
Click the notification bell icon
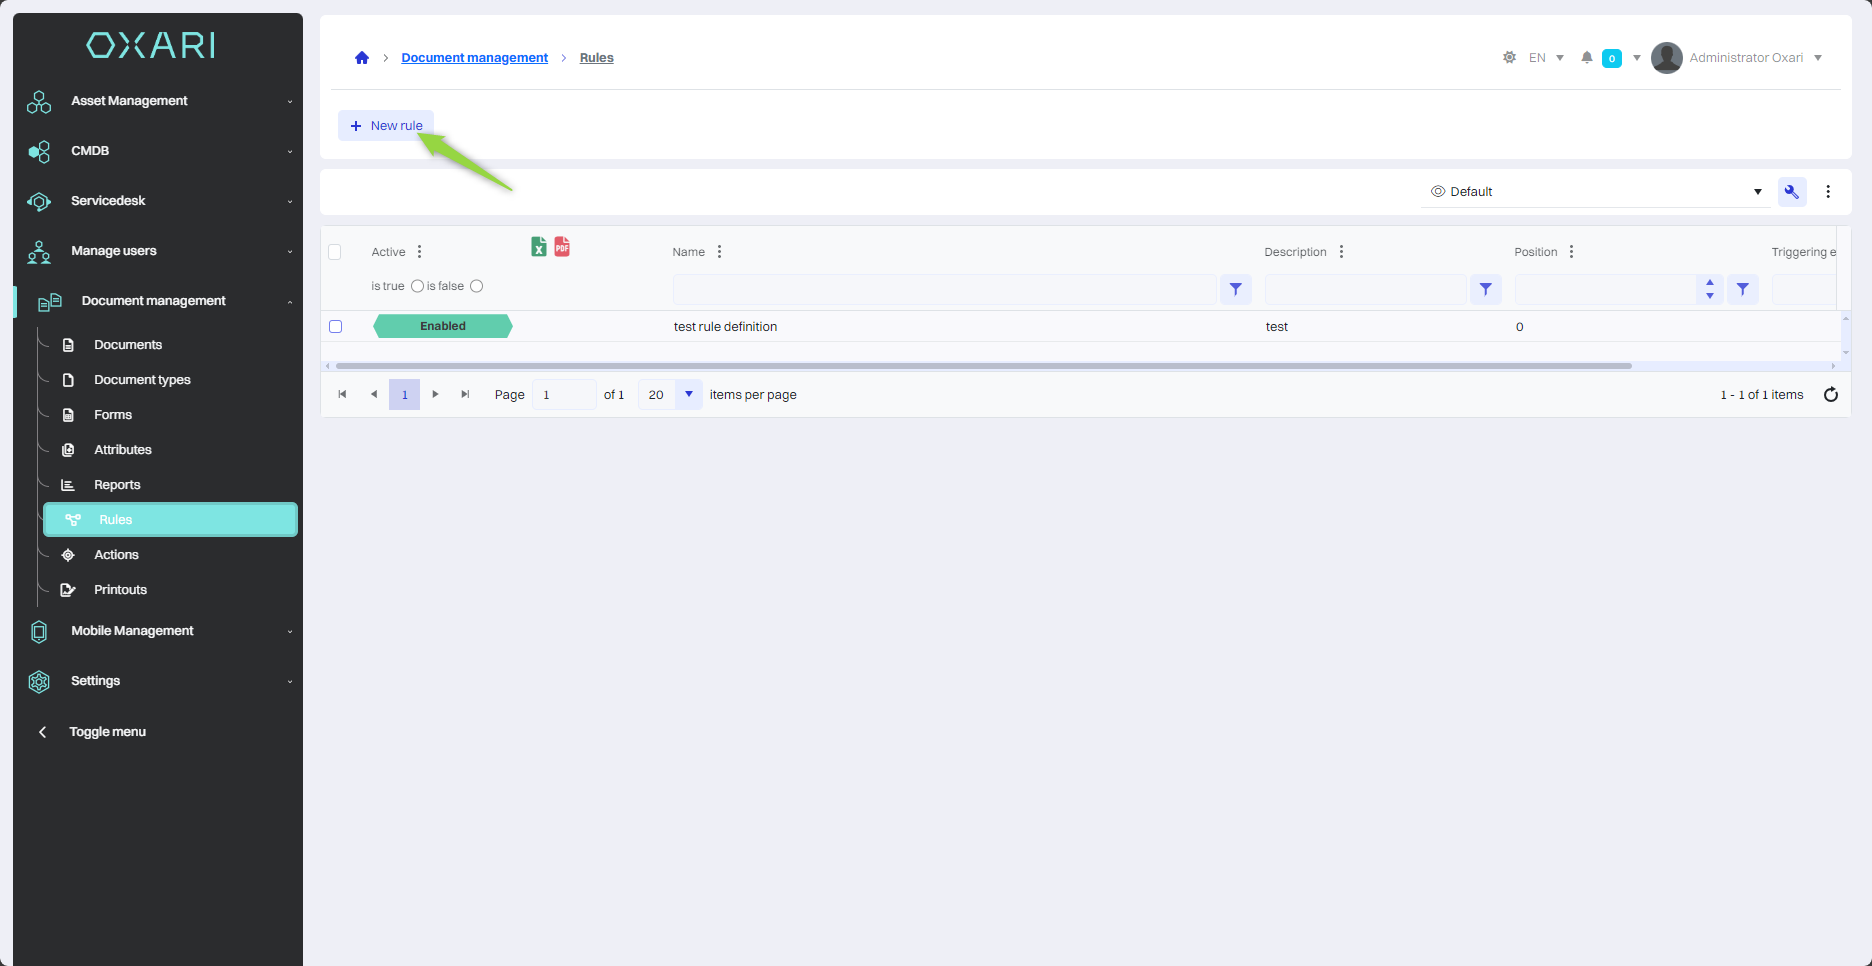point(1586,58)
